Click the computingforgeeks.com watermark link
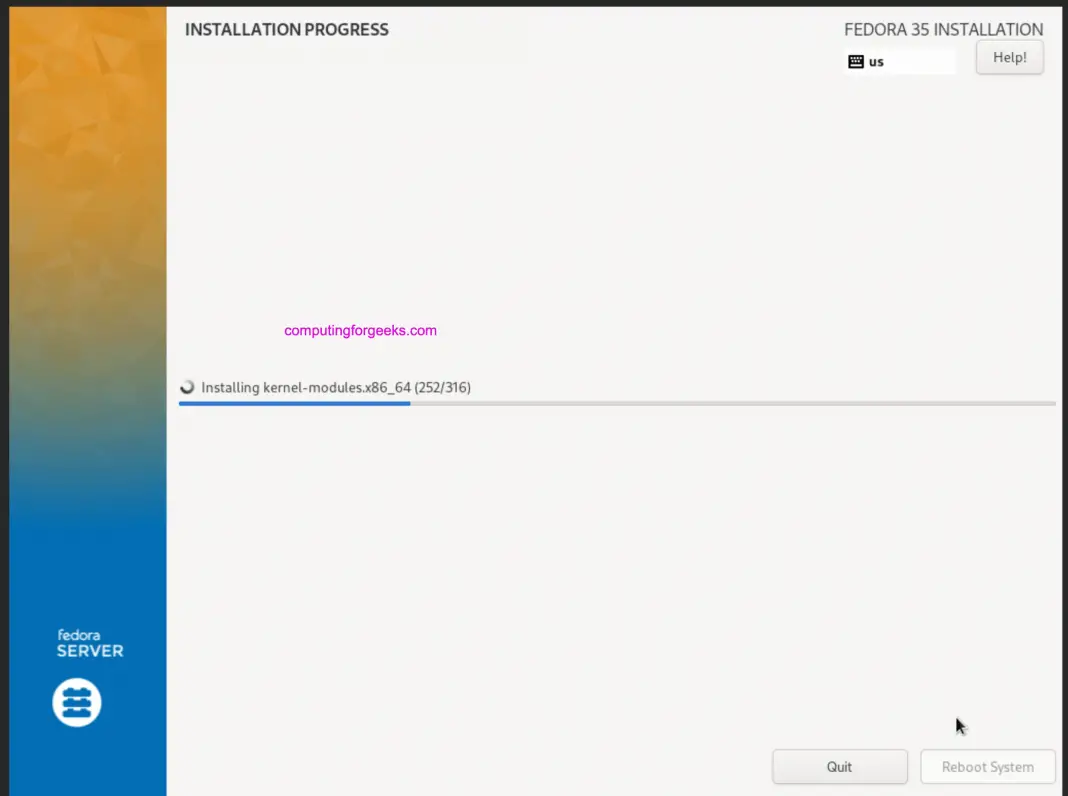The width and height of the screenshot is (1068, 796). [360, 330]
